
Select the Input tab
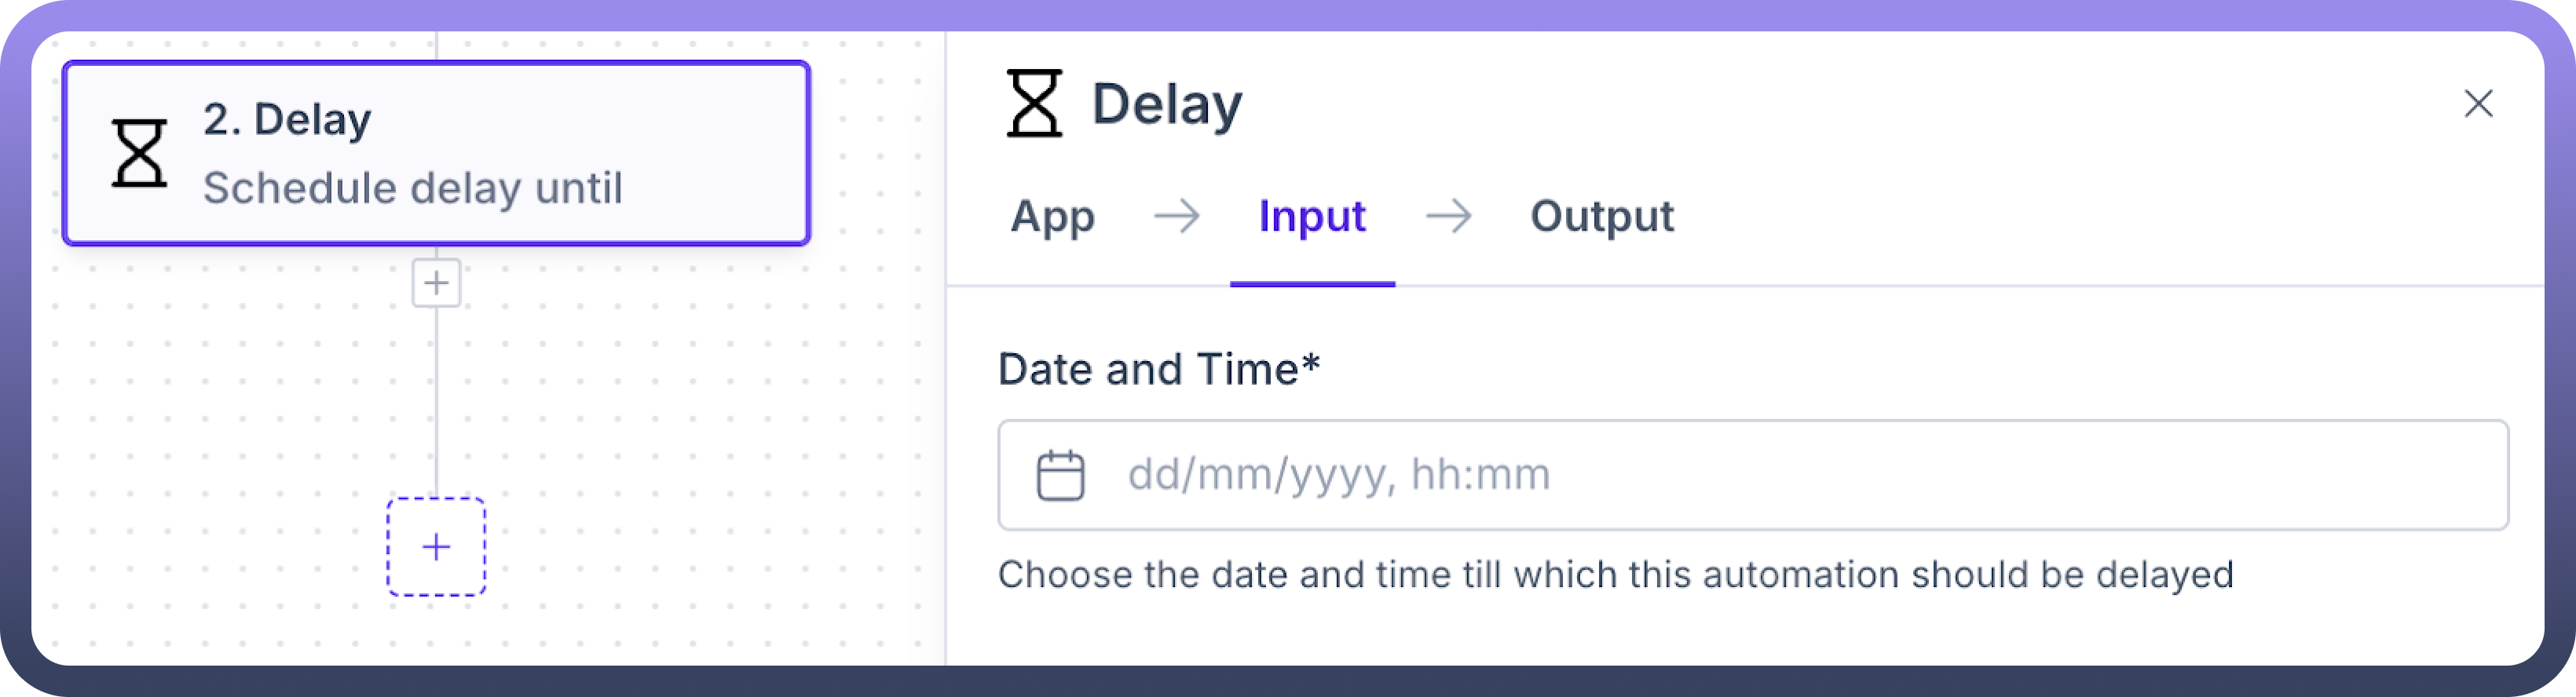1312,216
